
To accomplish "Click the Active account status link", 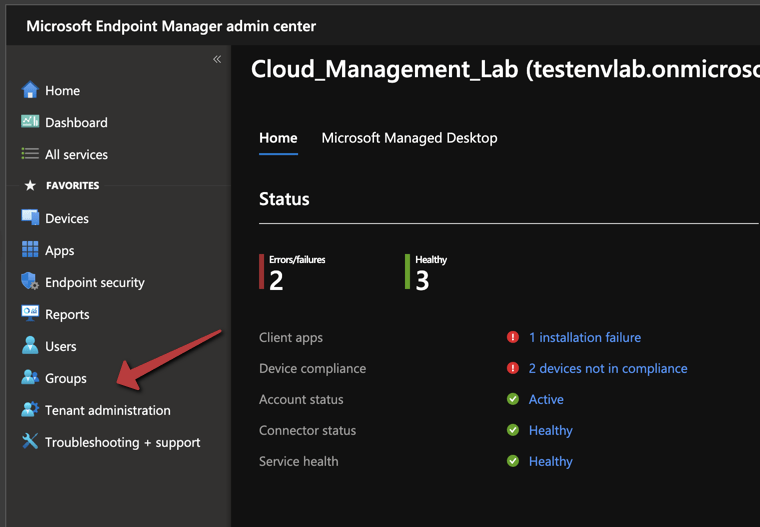I will [546, 399].
